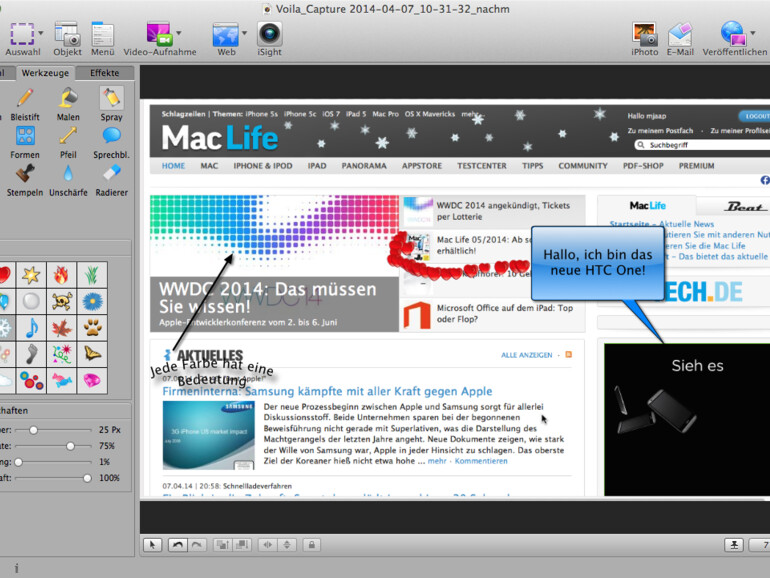Click the lock button in bottom toolbar

[x=311, y=545]
